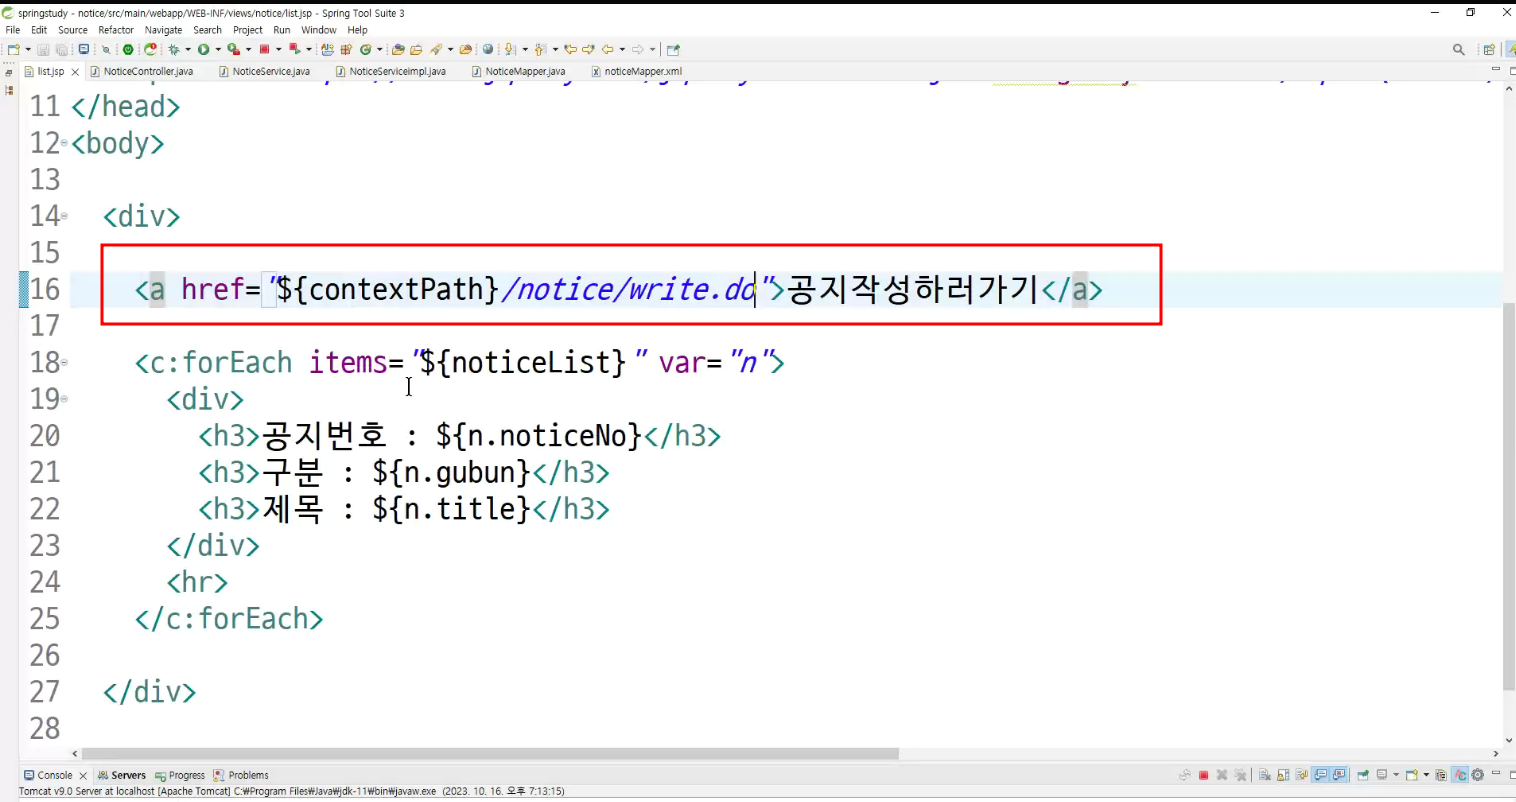Click the Next Annotation toolbar icon
1516x802 pixels.
click(509, 49)
